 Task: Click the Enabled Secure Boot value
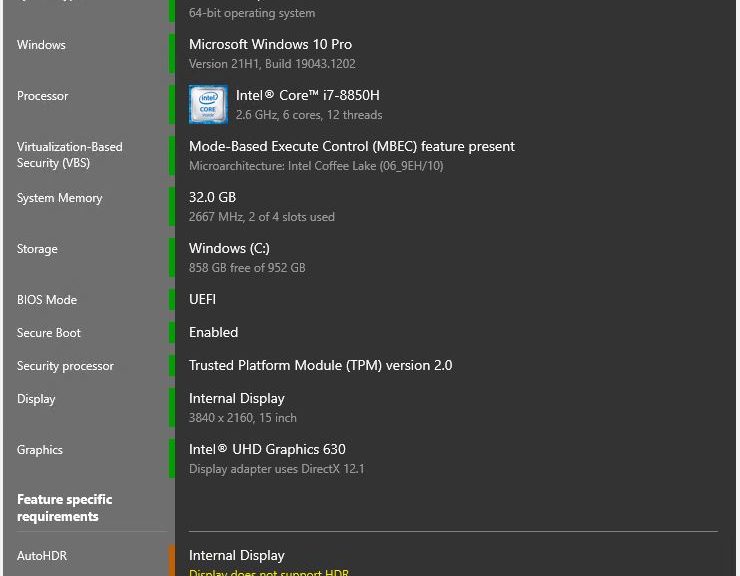pos(213,332)
